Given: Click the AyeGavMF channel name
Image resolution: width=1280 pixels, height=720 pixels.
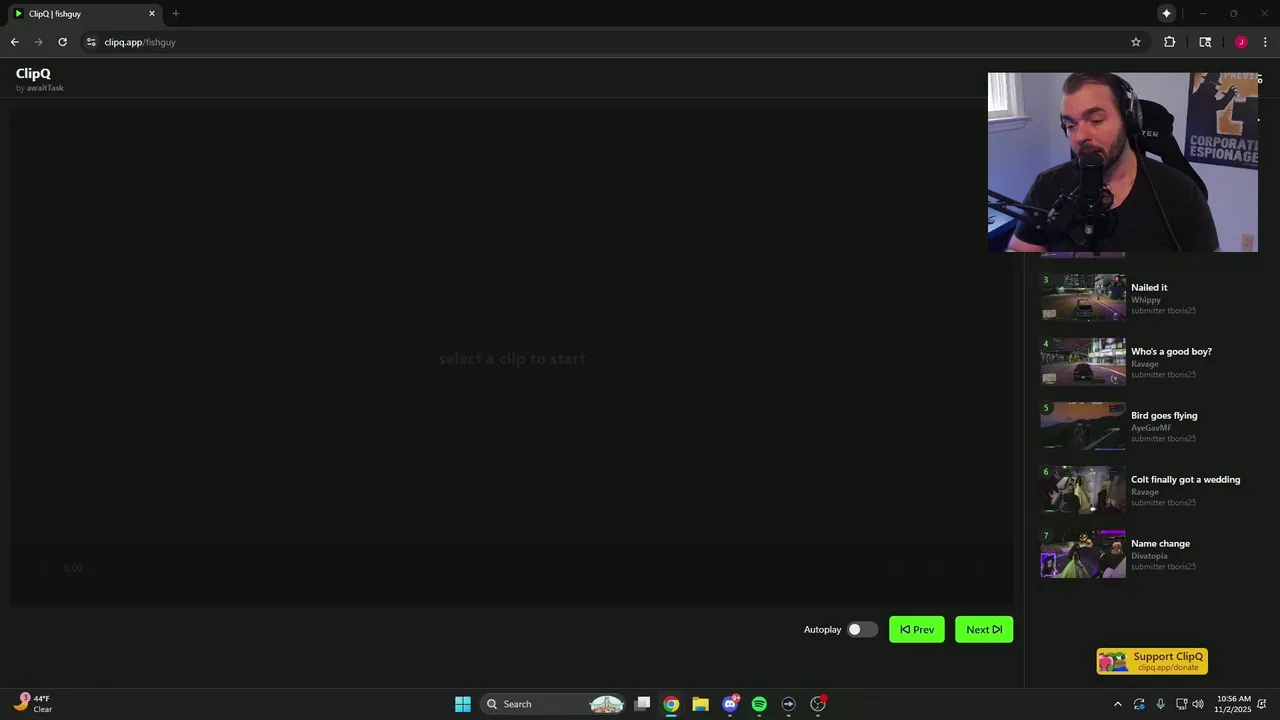Looking at the screenshot, I should [1151, 428].
